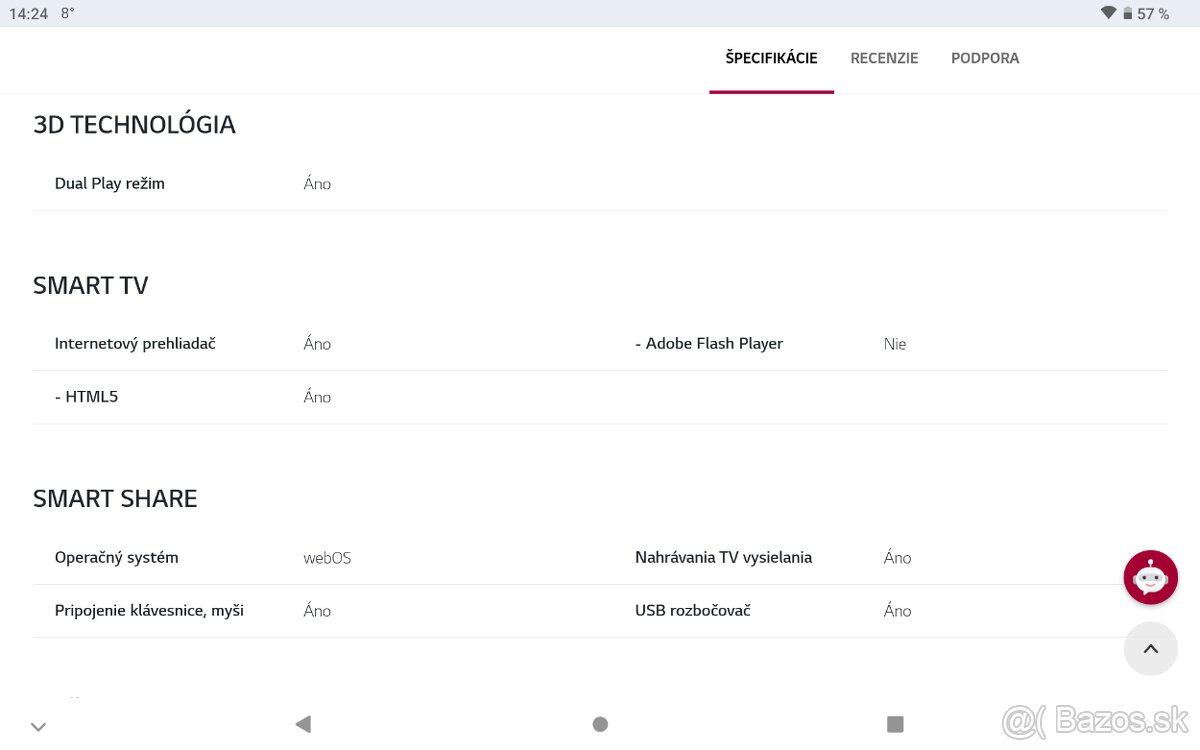
Task: Expand the 3D TECHNOLÓGIA section
Action: pyautogui.click(x=135, y=124)
